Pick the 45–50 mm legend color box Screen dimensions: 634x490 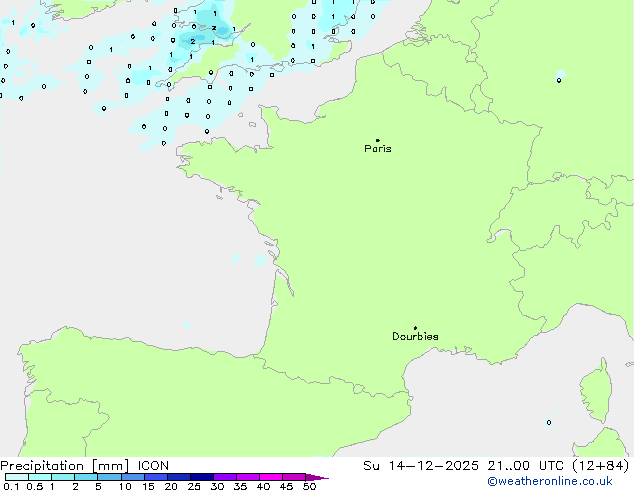coord(294,477)
